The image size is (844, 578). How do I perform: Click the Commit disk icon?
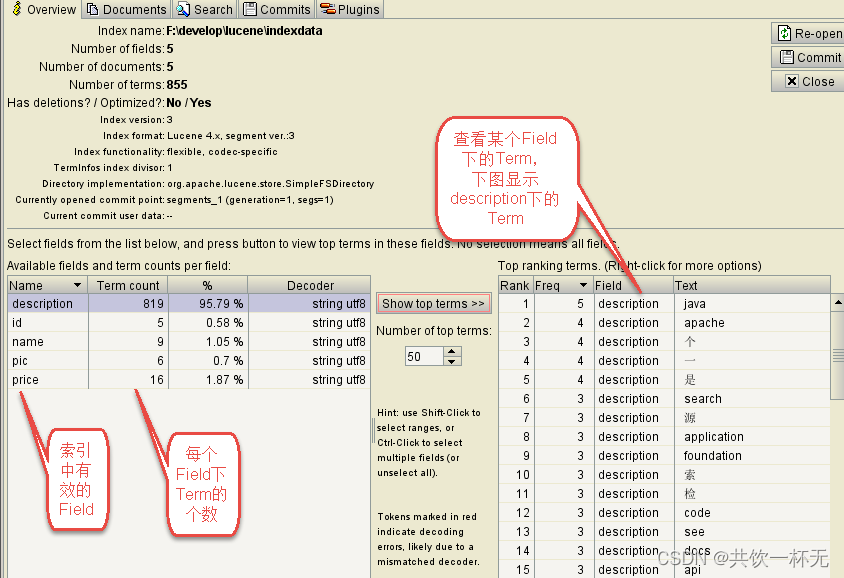(x=786, y=57)
